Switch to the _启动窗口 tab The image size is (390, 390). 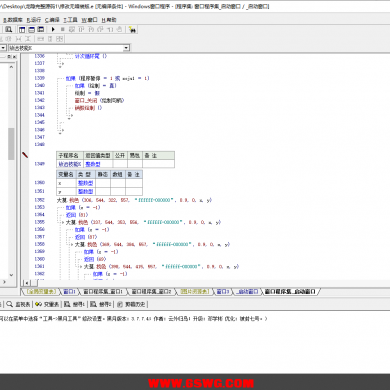(x=247, y=292)
